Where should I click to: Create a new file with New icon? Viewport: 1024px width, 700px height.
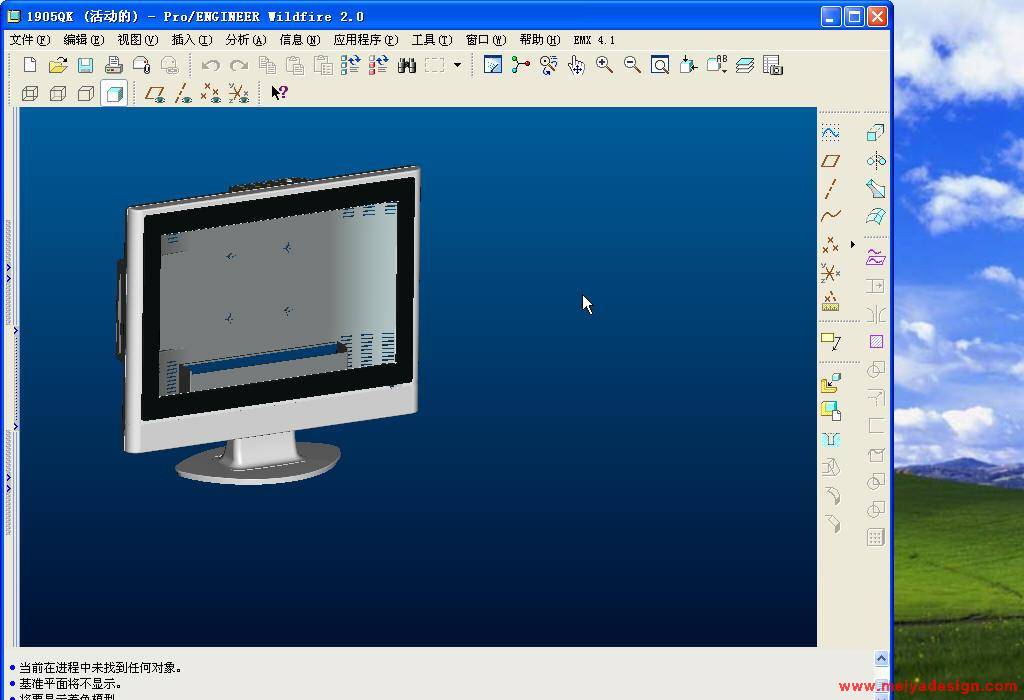click(30, 65)
